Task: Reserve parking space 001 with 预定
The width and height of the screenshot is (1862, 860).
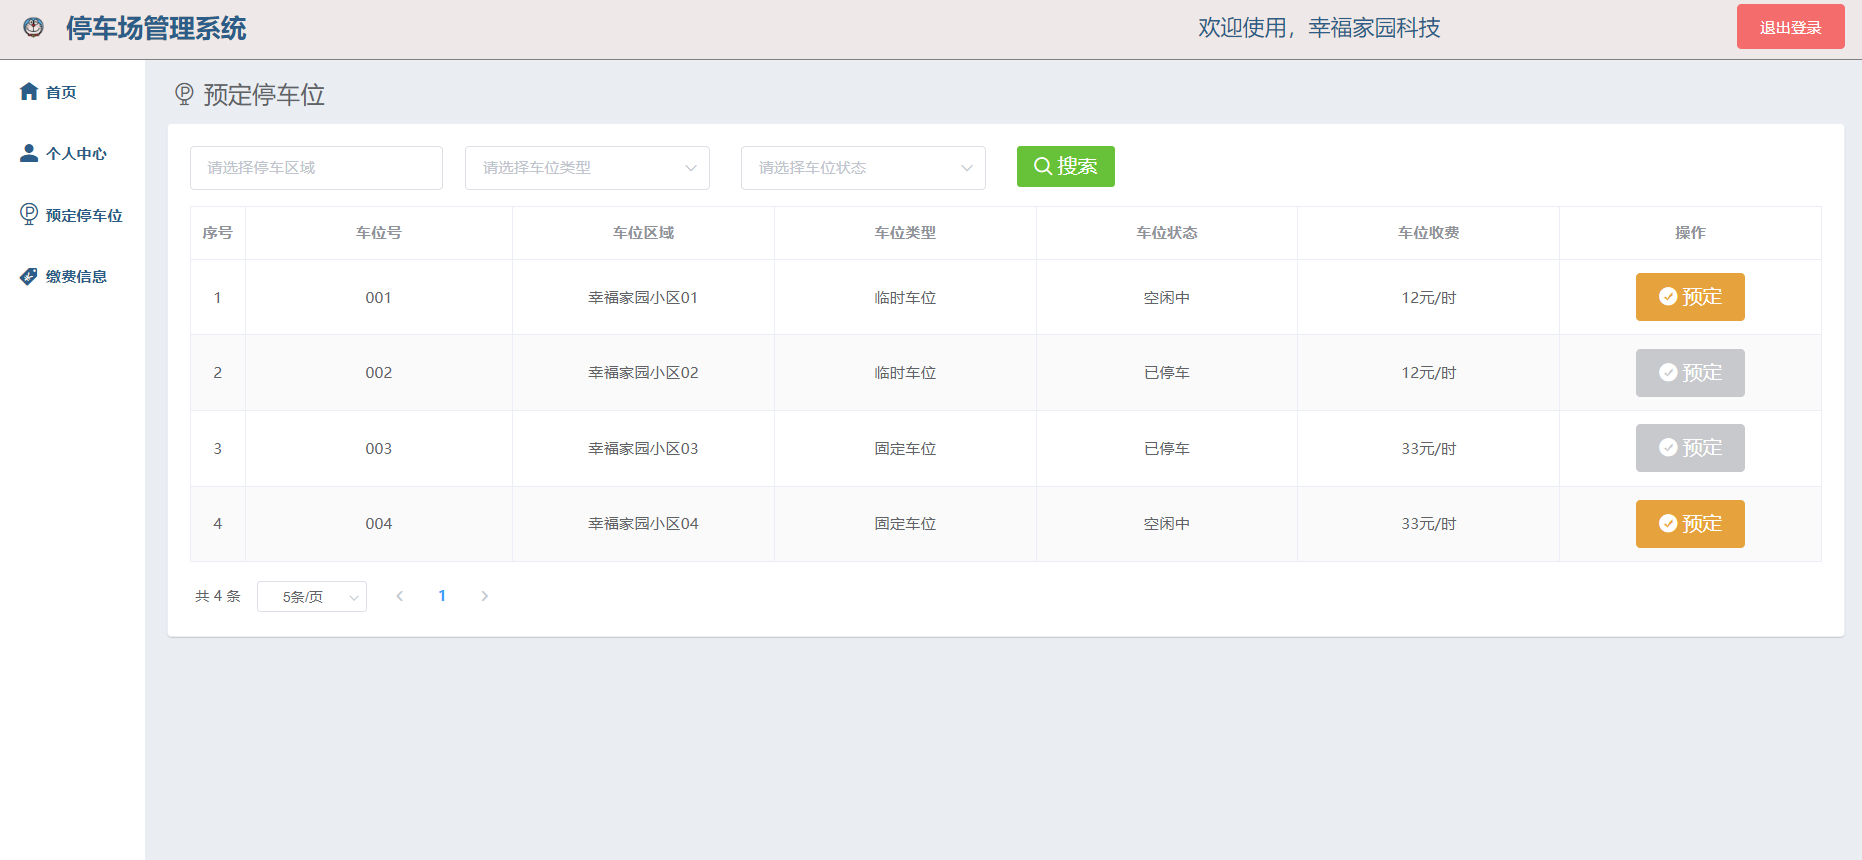Action: tap(1690, 297)
